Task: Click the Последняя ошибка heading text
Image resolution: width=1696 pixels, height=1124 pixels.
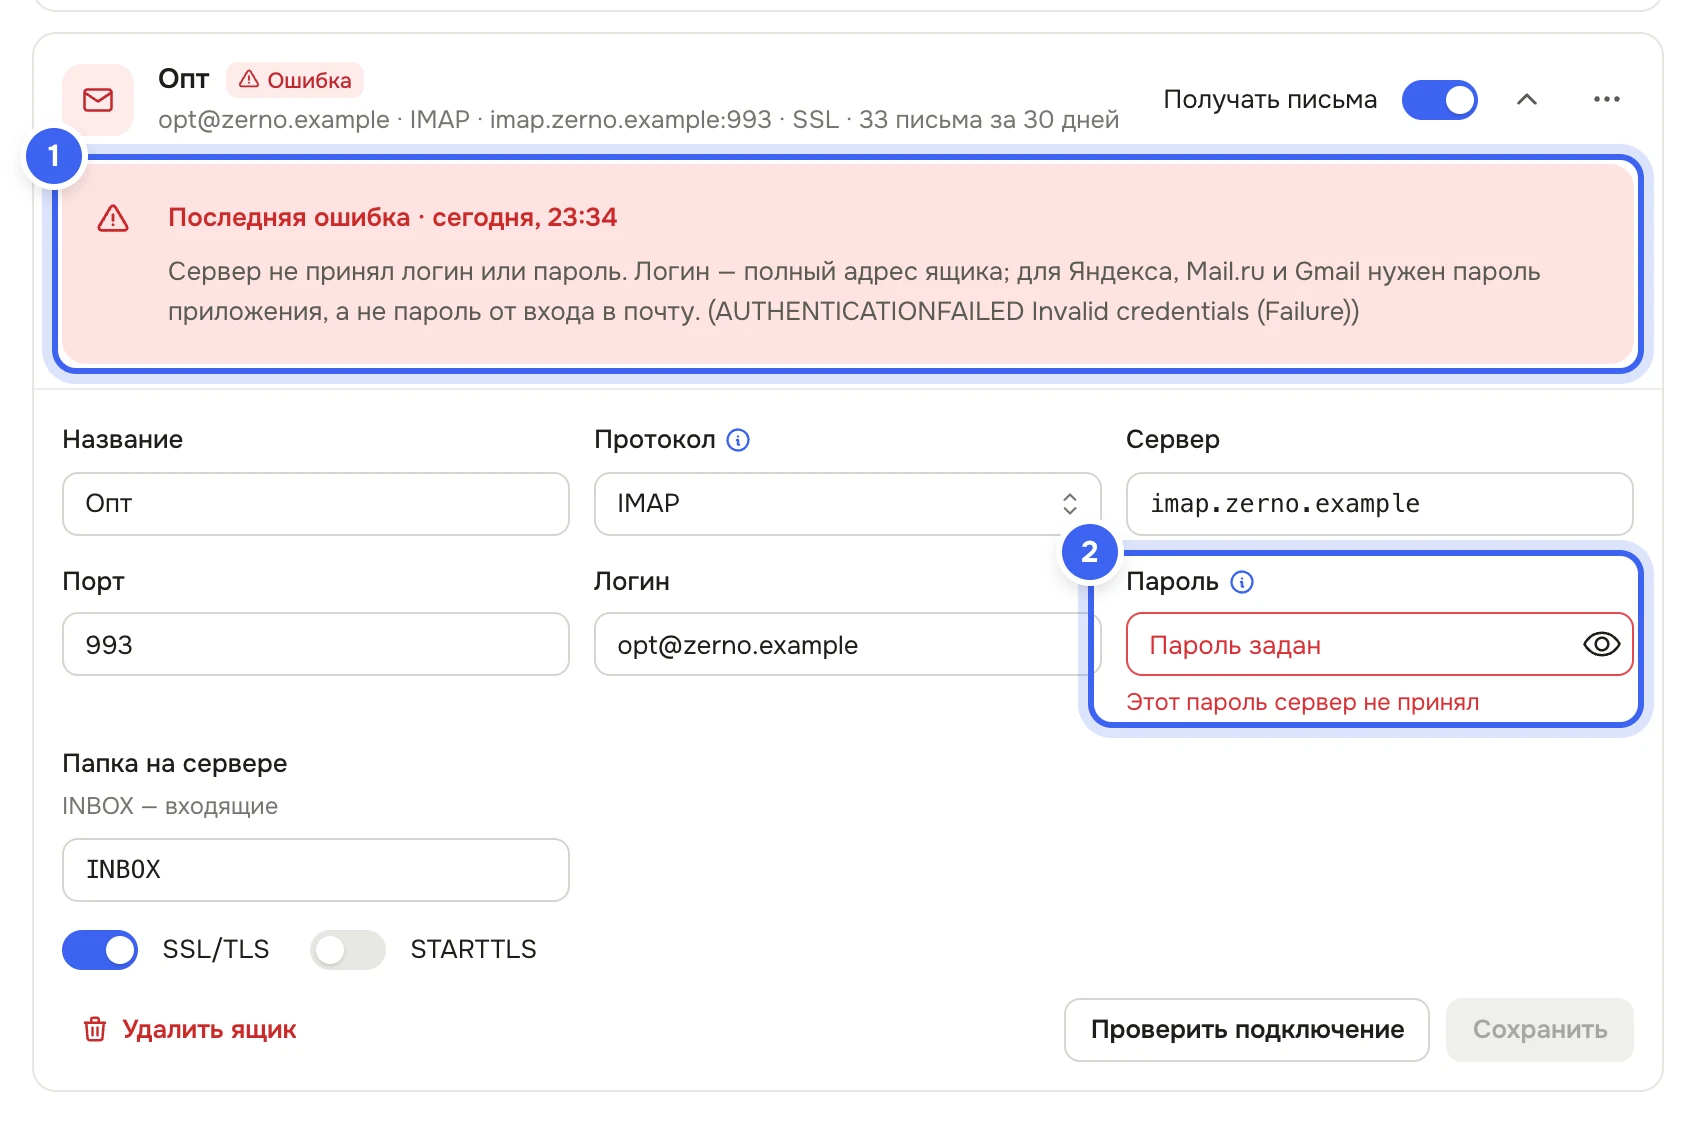Action: point(392,217)
